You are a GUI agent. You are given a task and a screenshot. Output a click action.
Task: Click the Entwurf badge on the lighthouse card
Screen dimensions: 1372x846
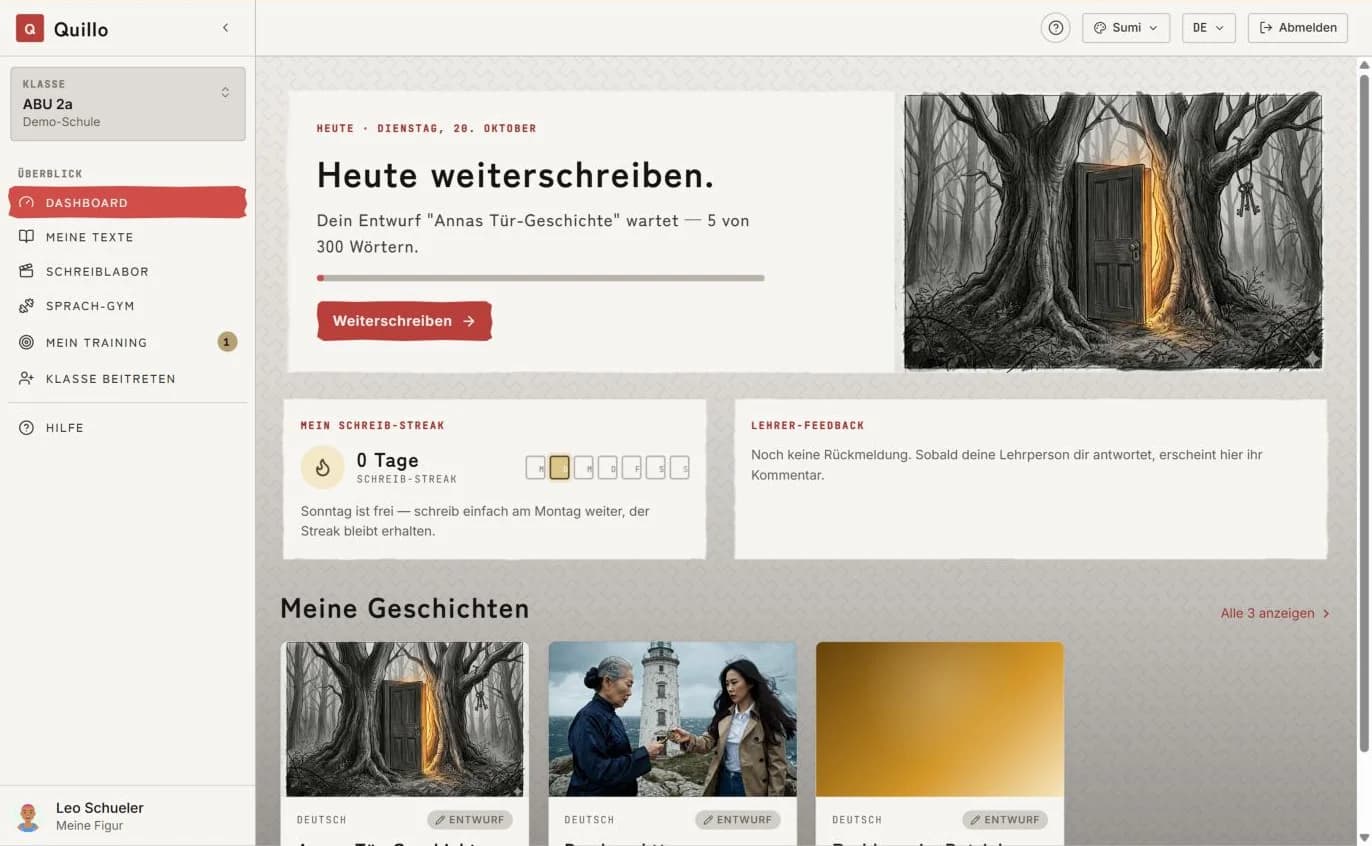738,820
